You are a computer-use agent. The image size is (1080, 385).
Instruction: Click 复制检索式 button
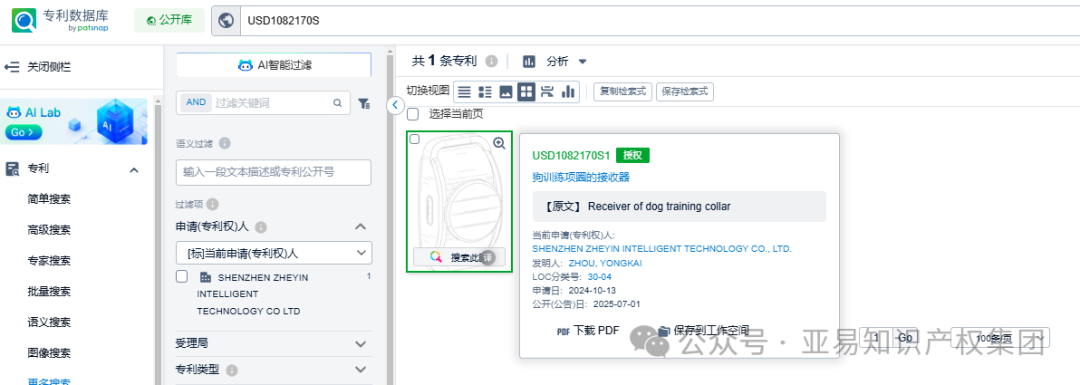(623, 92)
